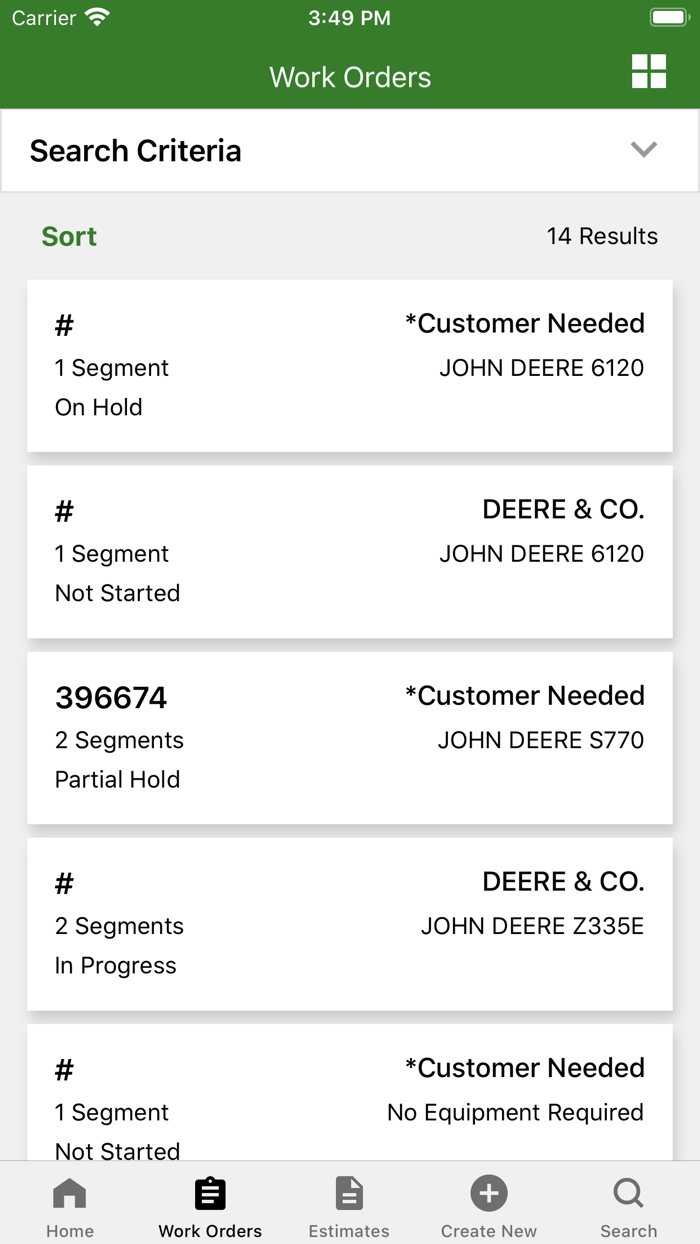Tap the battery indicator icon

pyautogui.click(x=668, y=16)
